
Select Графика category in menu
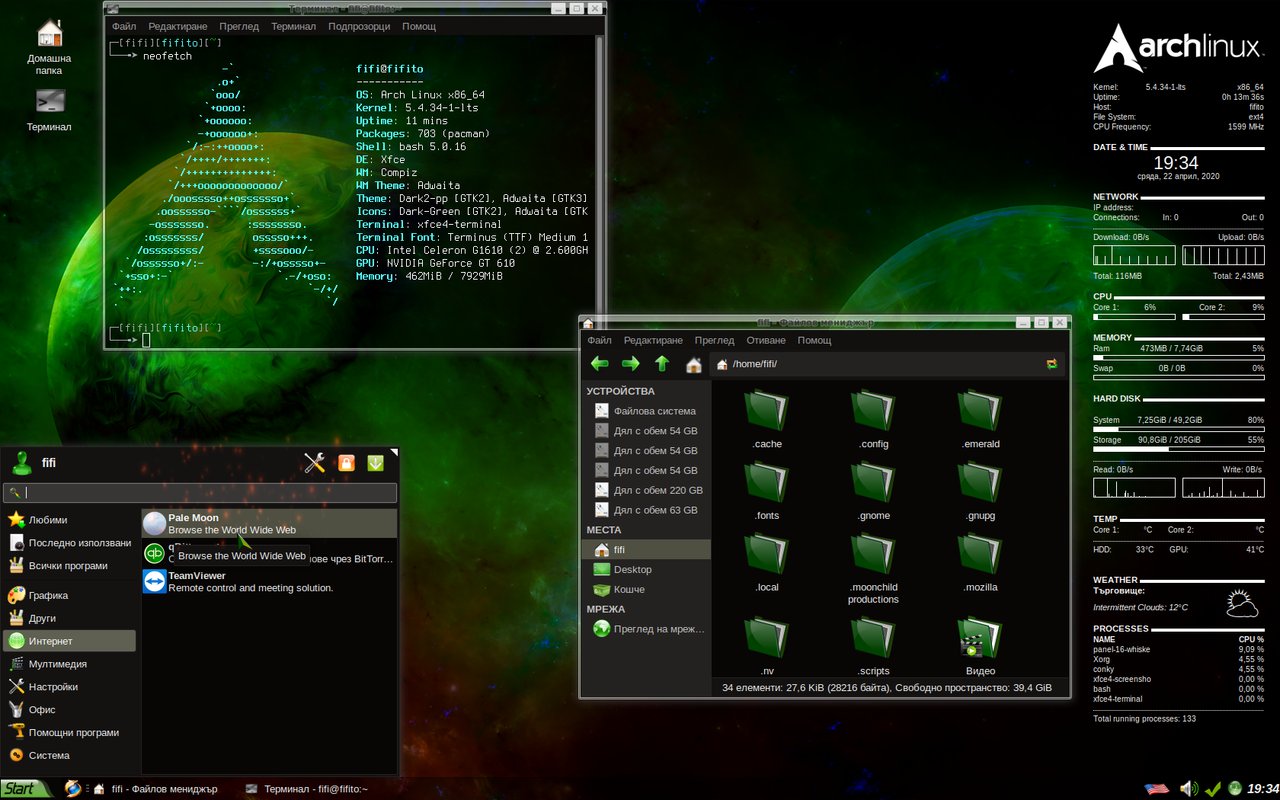coord(70,595)
